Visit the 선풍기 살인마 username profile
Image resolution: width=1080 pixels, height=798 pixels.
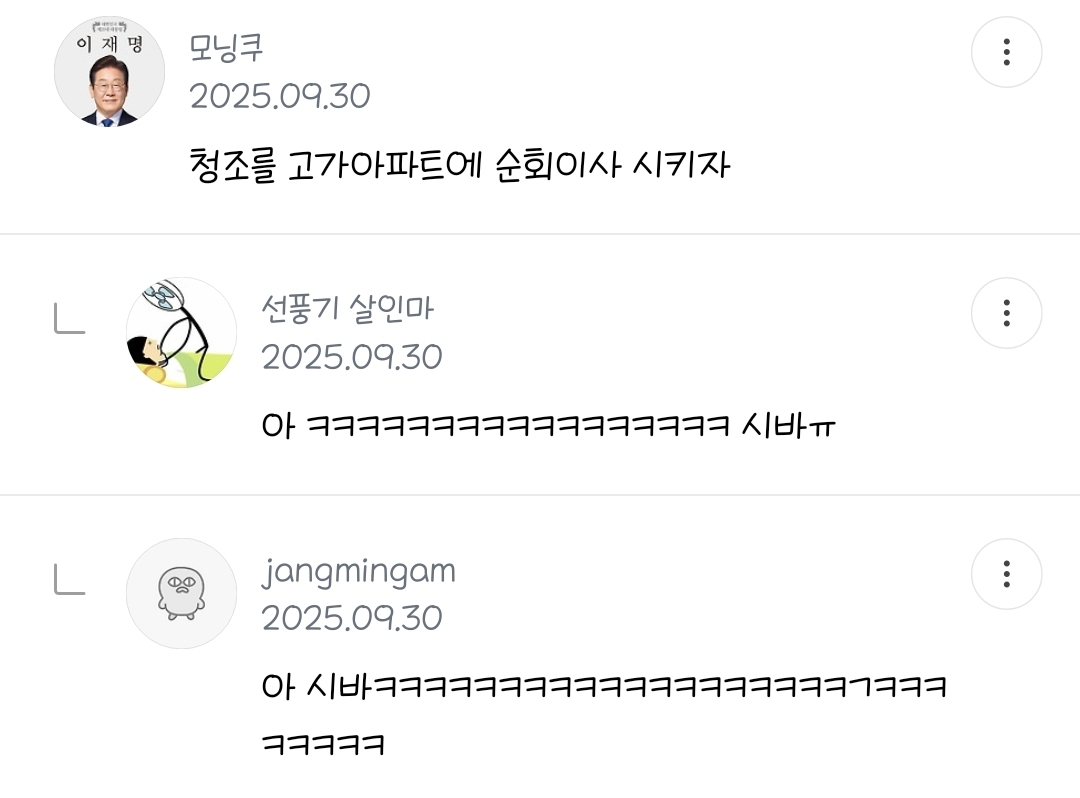pos(348,308)
